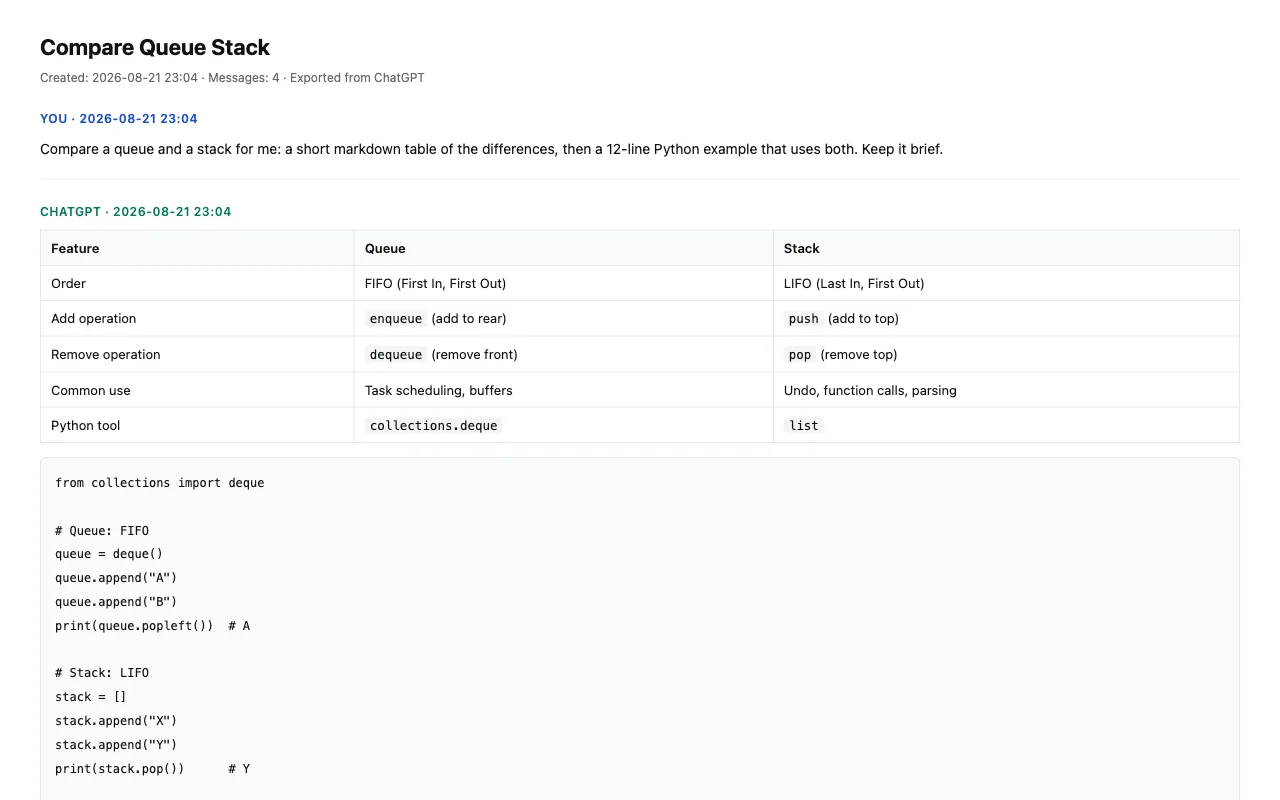Select the 'stack.append("Y")' code line
This screenshot has width=1280, height=800.
pyautogui.click(x=116, y=745)
